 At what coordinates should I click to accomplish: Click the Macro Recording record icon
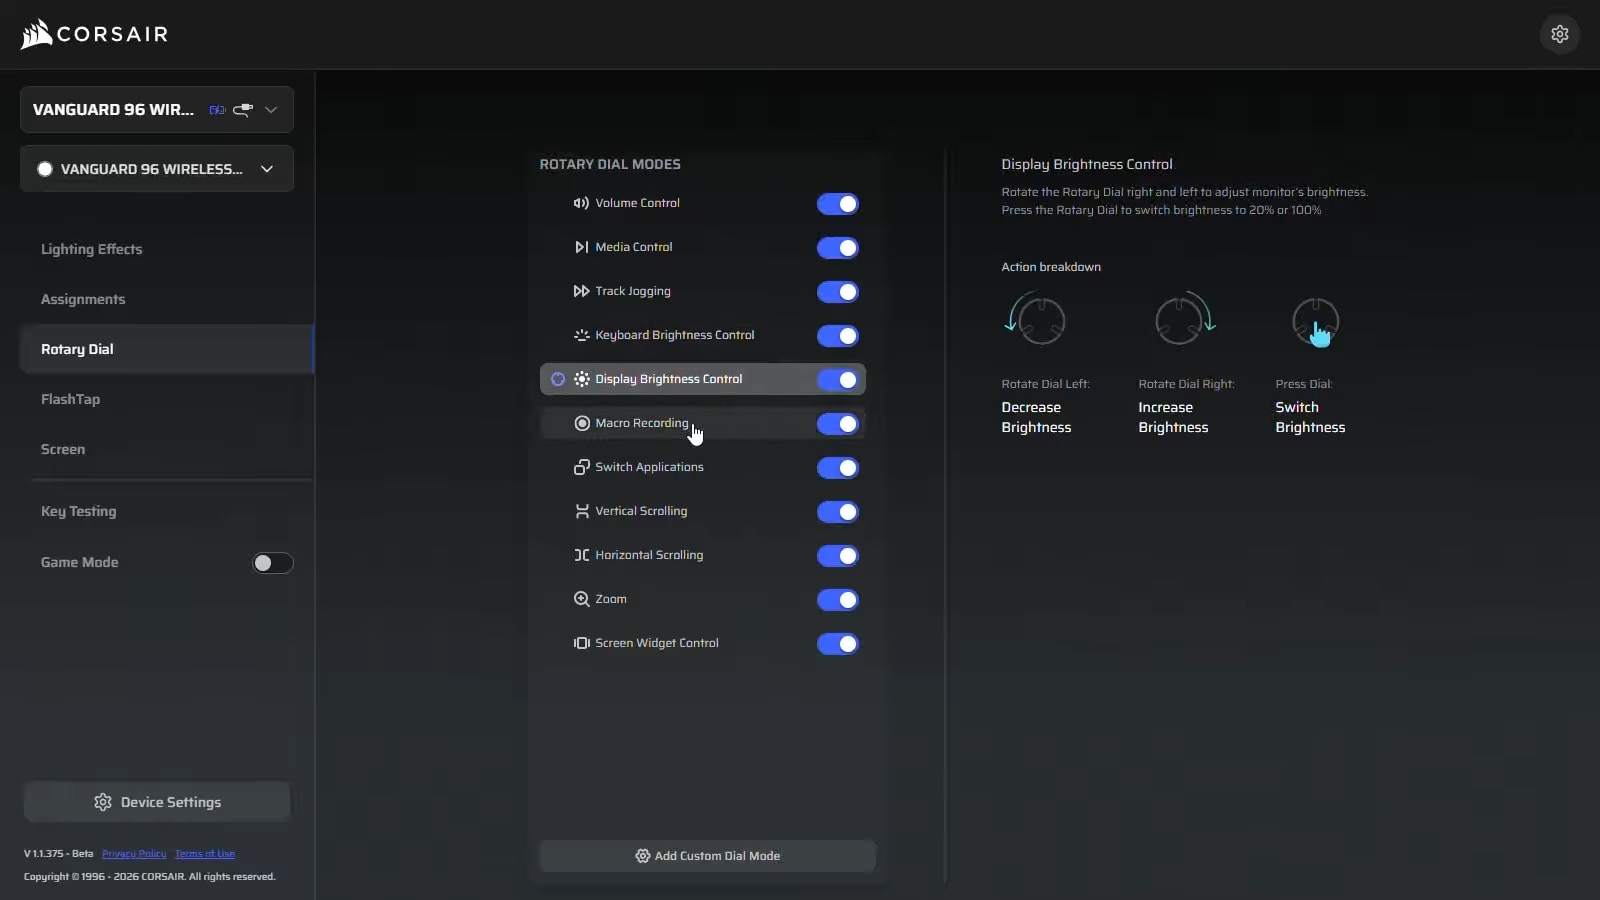click(x=582, y=423)
